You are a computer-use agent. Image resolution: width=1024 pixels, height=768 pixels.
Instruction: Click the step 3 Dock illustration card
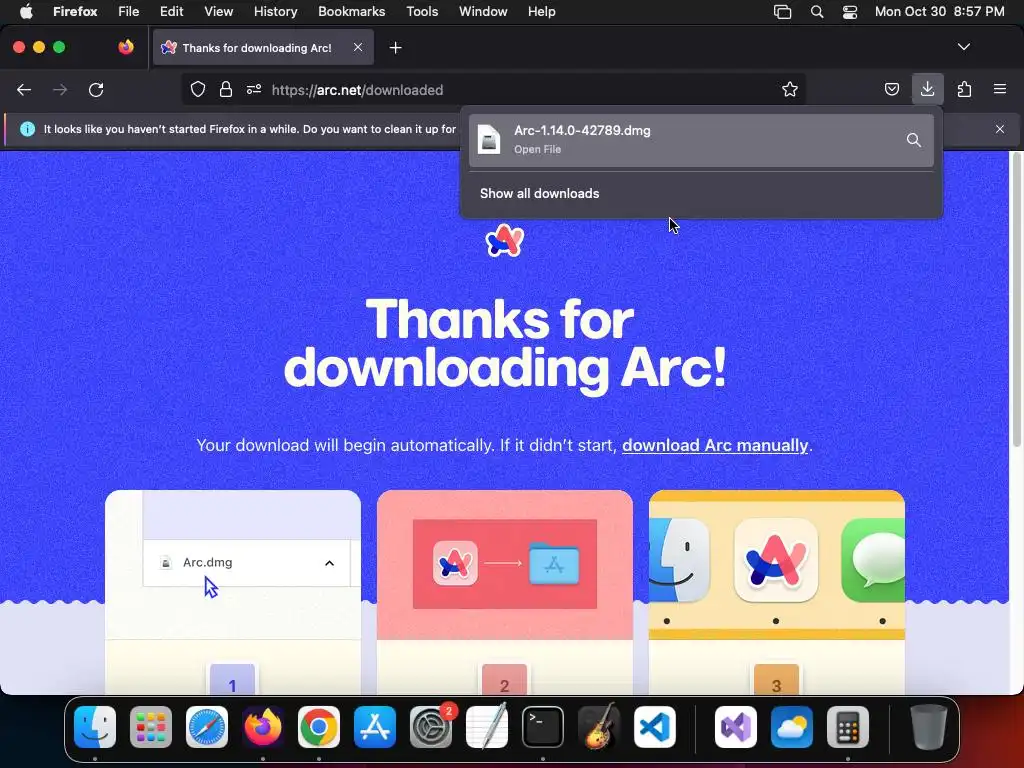[777, 592]
